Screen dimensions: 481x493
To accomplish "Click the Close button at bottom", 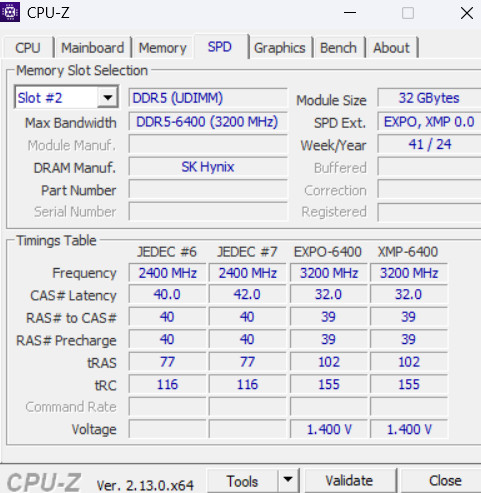I will (445, 481).
